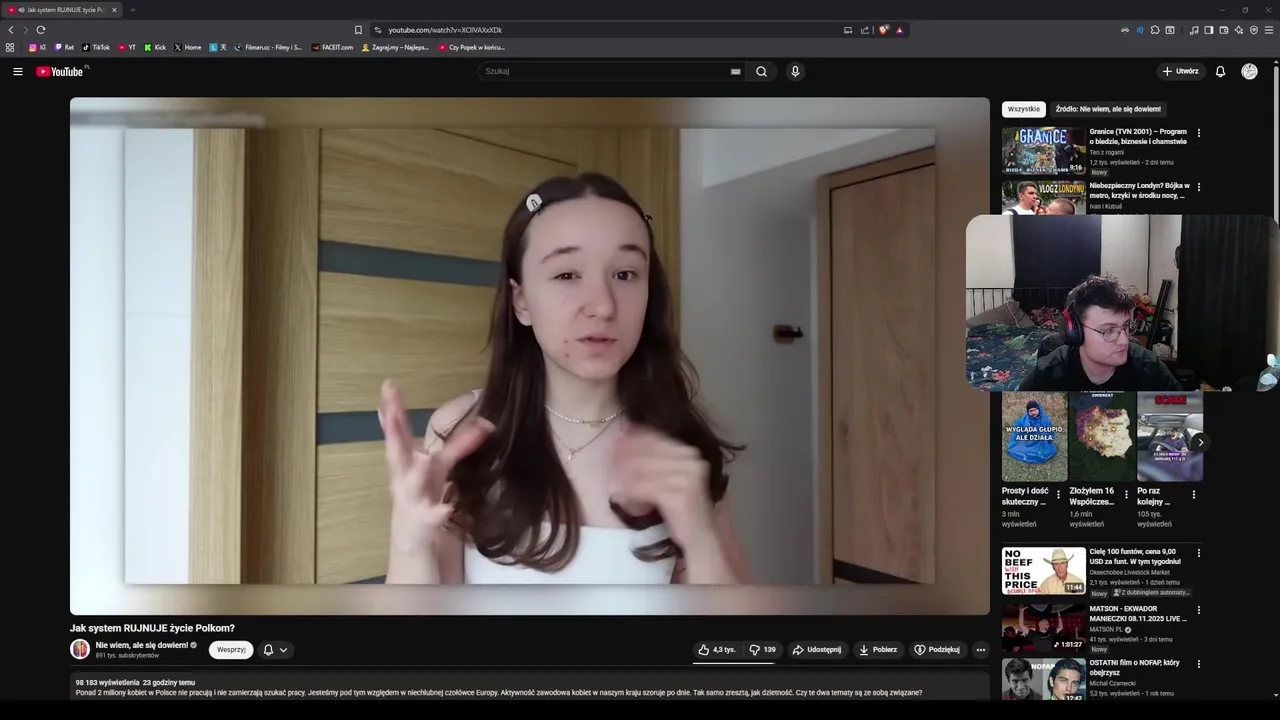This screenshot has height=720, width=1280.
Task: Open a new browser tab
Action: coord(132,10)
